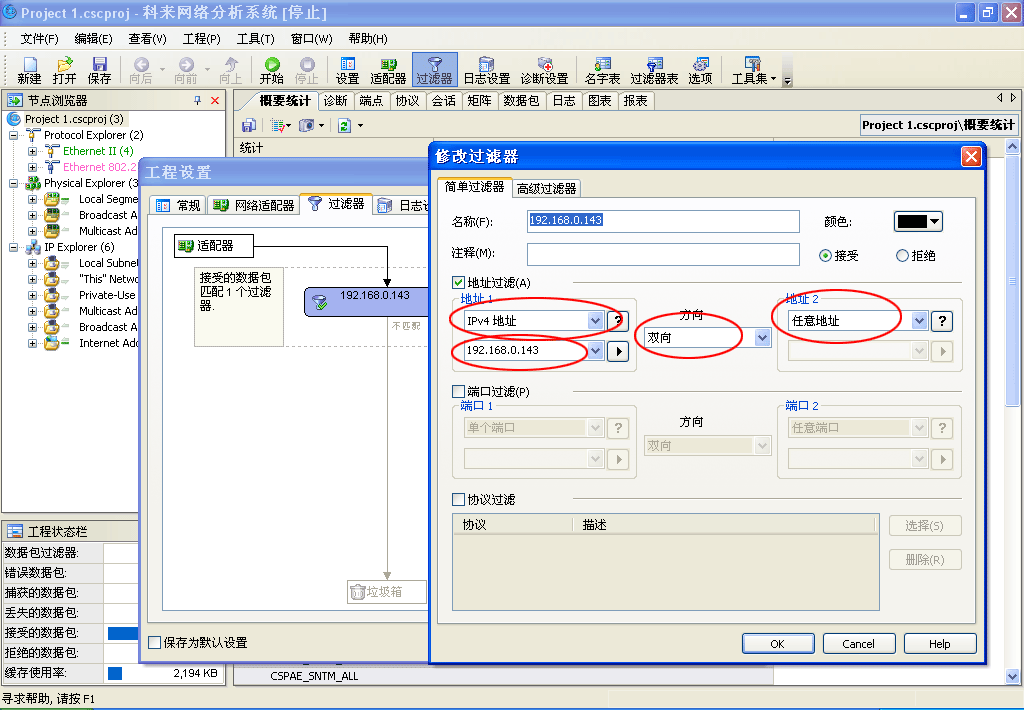Open 日志设置 (Log Settings) from the toolbar
Screen dimensions: 1024x710
486,70
